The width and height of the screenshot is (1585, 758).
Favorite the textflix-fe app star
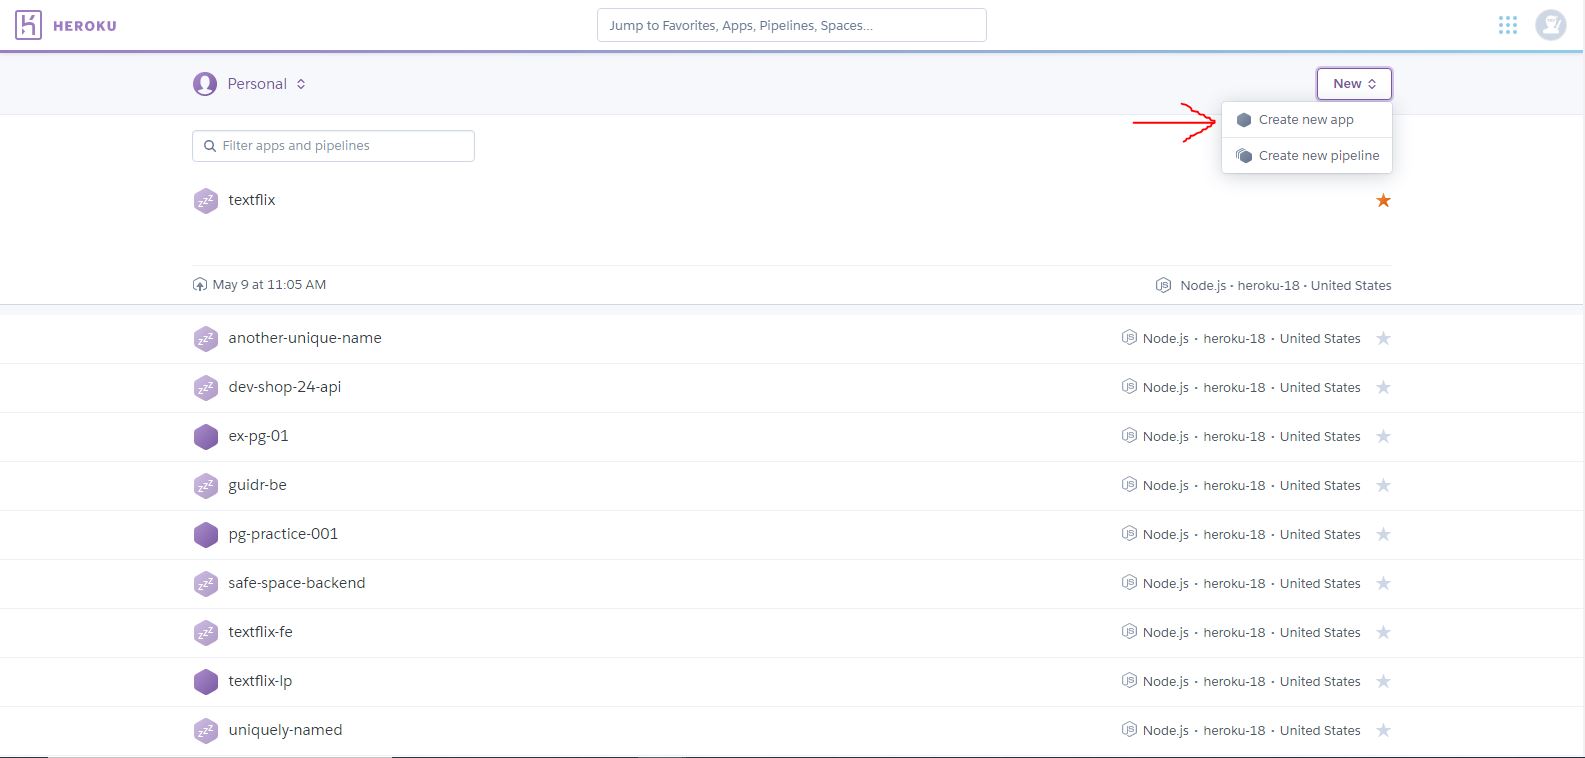[x=1383, y=633]
